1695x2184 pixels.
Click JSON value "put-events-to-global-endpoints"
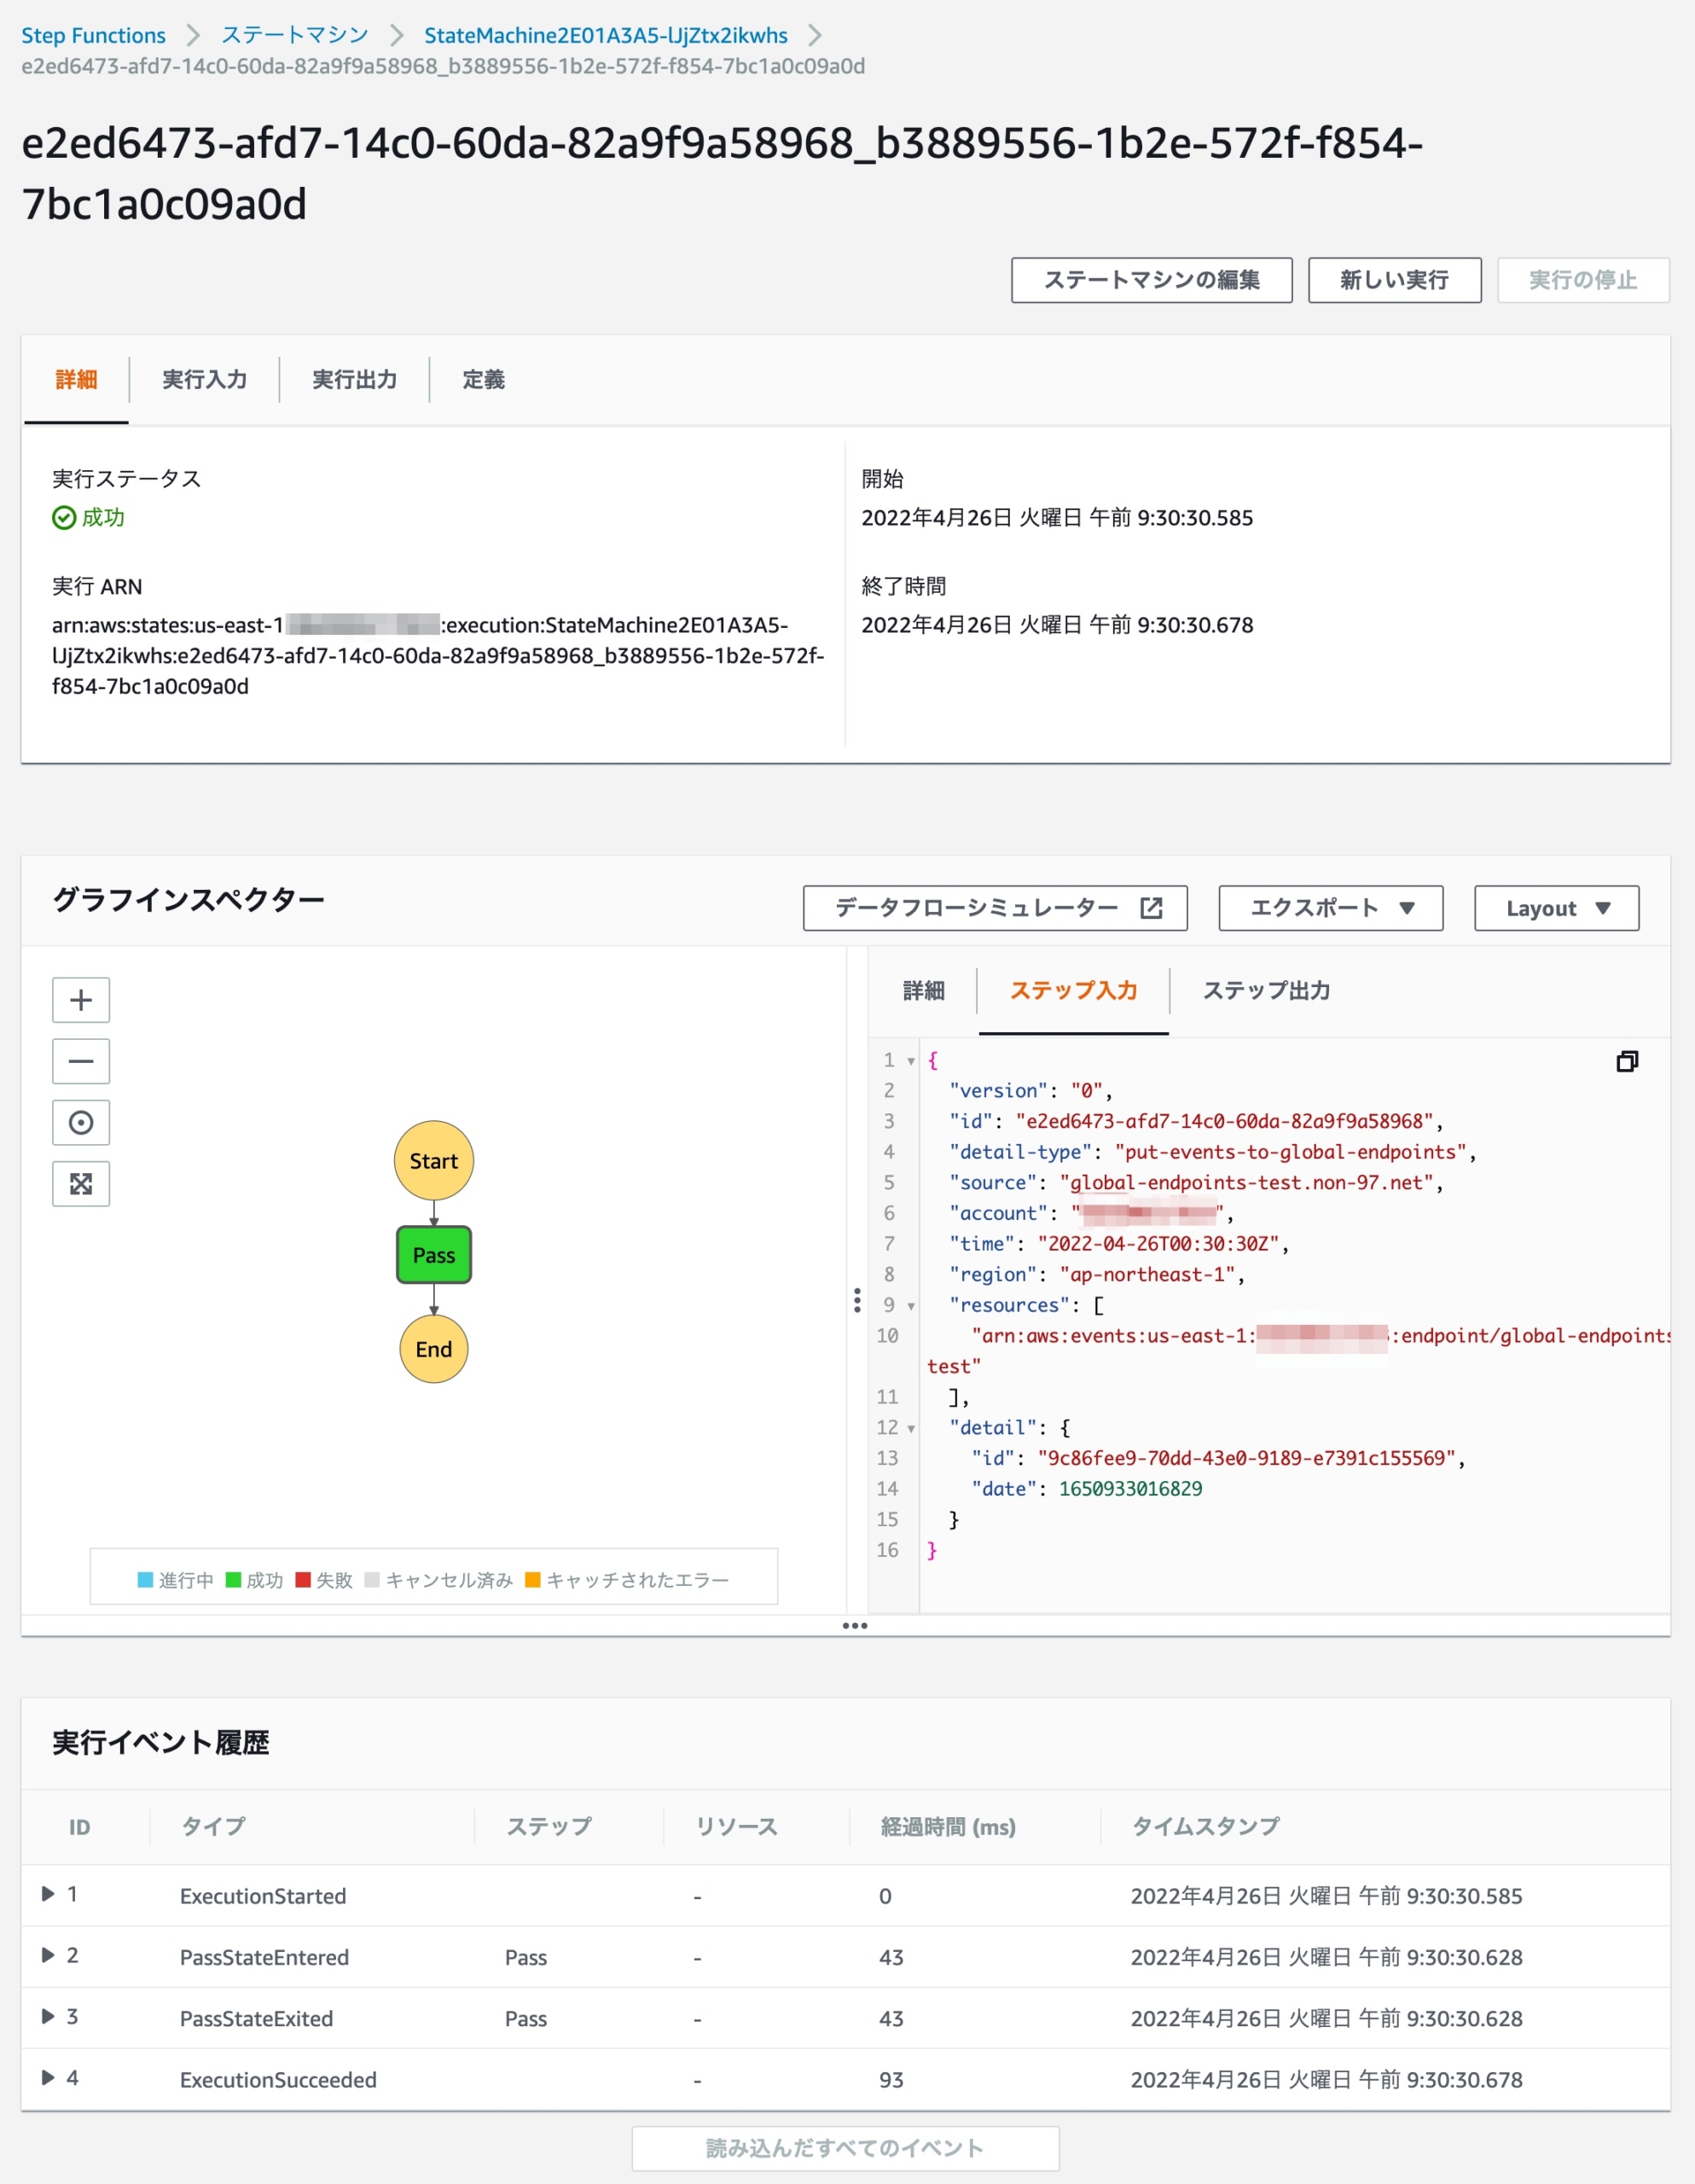[1290, 1152]
